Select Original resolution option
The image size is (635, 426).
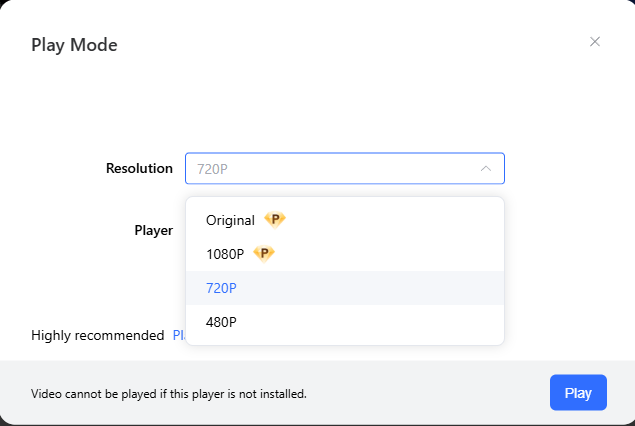pyautogui.click(x=230, y=220)
